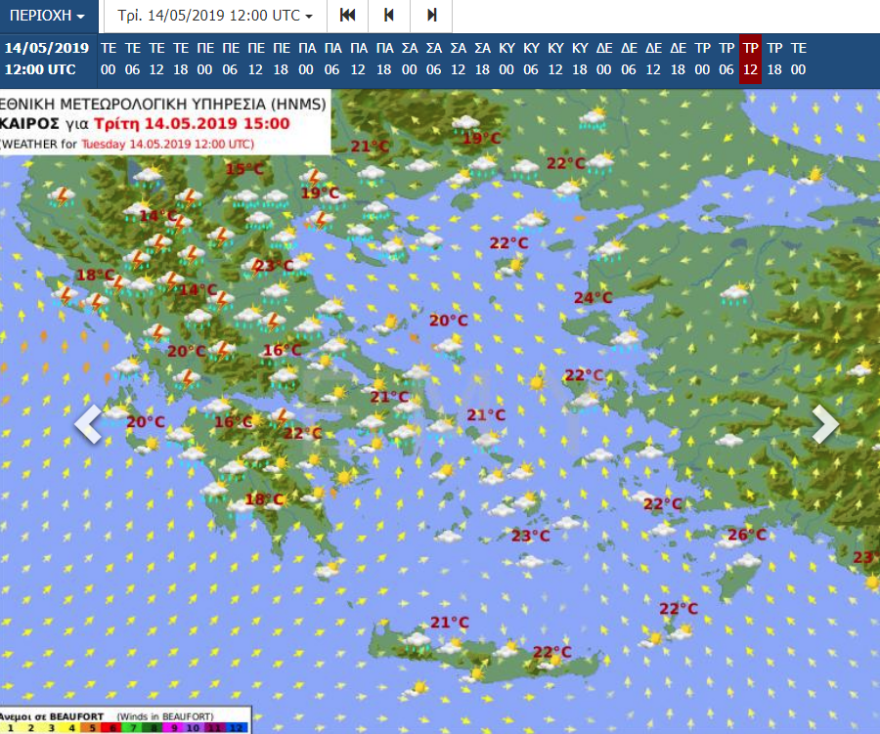Step back to previous forecast frame
This screenshot has width=880, height=734.
(x=389, y=16)
